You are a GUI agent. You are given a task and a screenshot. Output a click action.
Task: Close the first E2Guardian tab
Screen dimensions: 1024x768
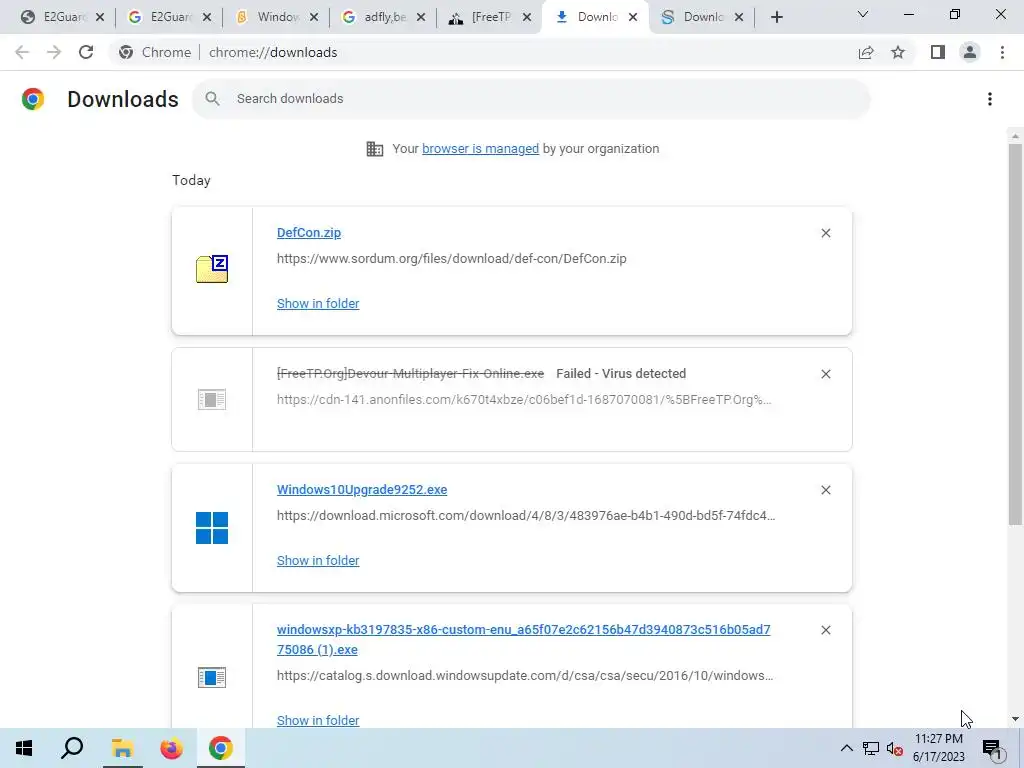coord(100,18)
